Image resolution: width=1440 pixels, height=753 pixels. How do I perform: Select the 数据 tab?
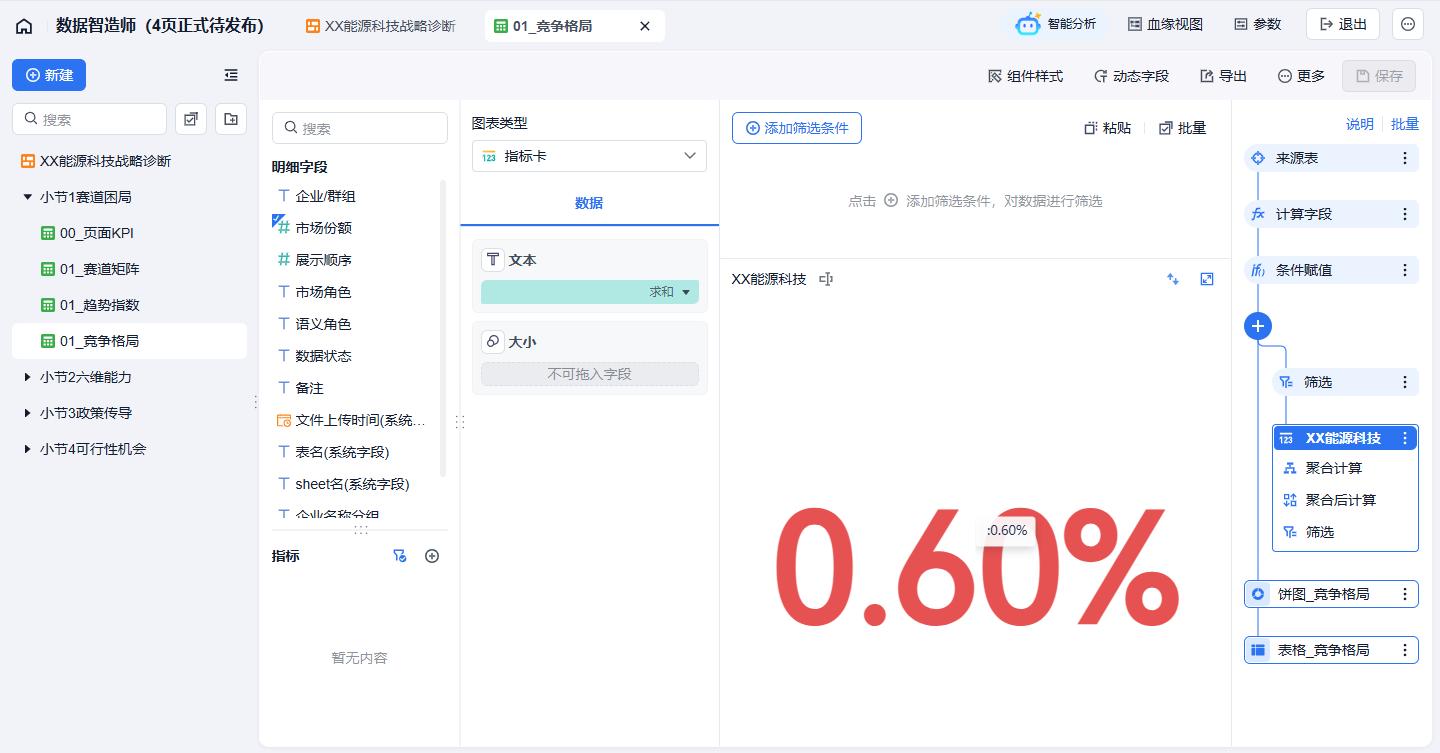[589, 203]
